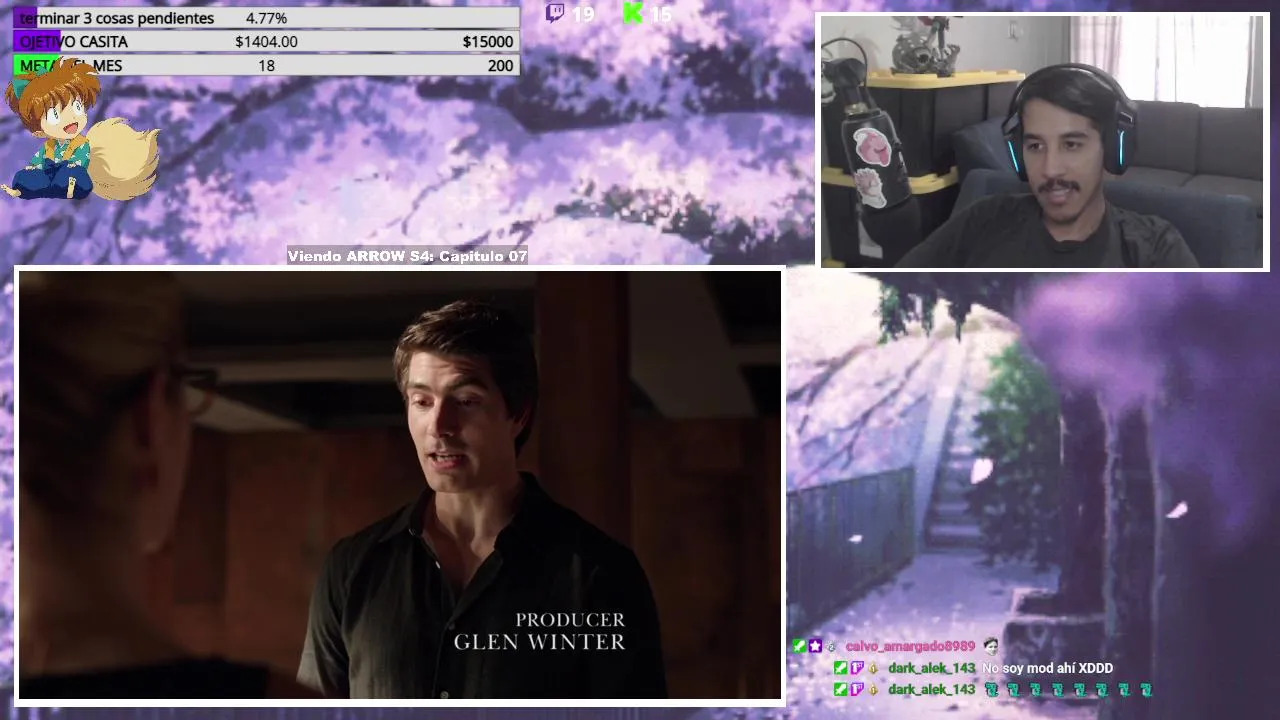Open dark_alek_143 username on the emote-only message
The width and height of the screenshot is (1280, 720).
tap(931, 689)
